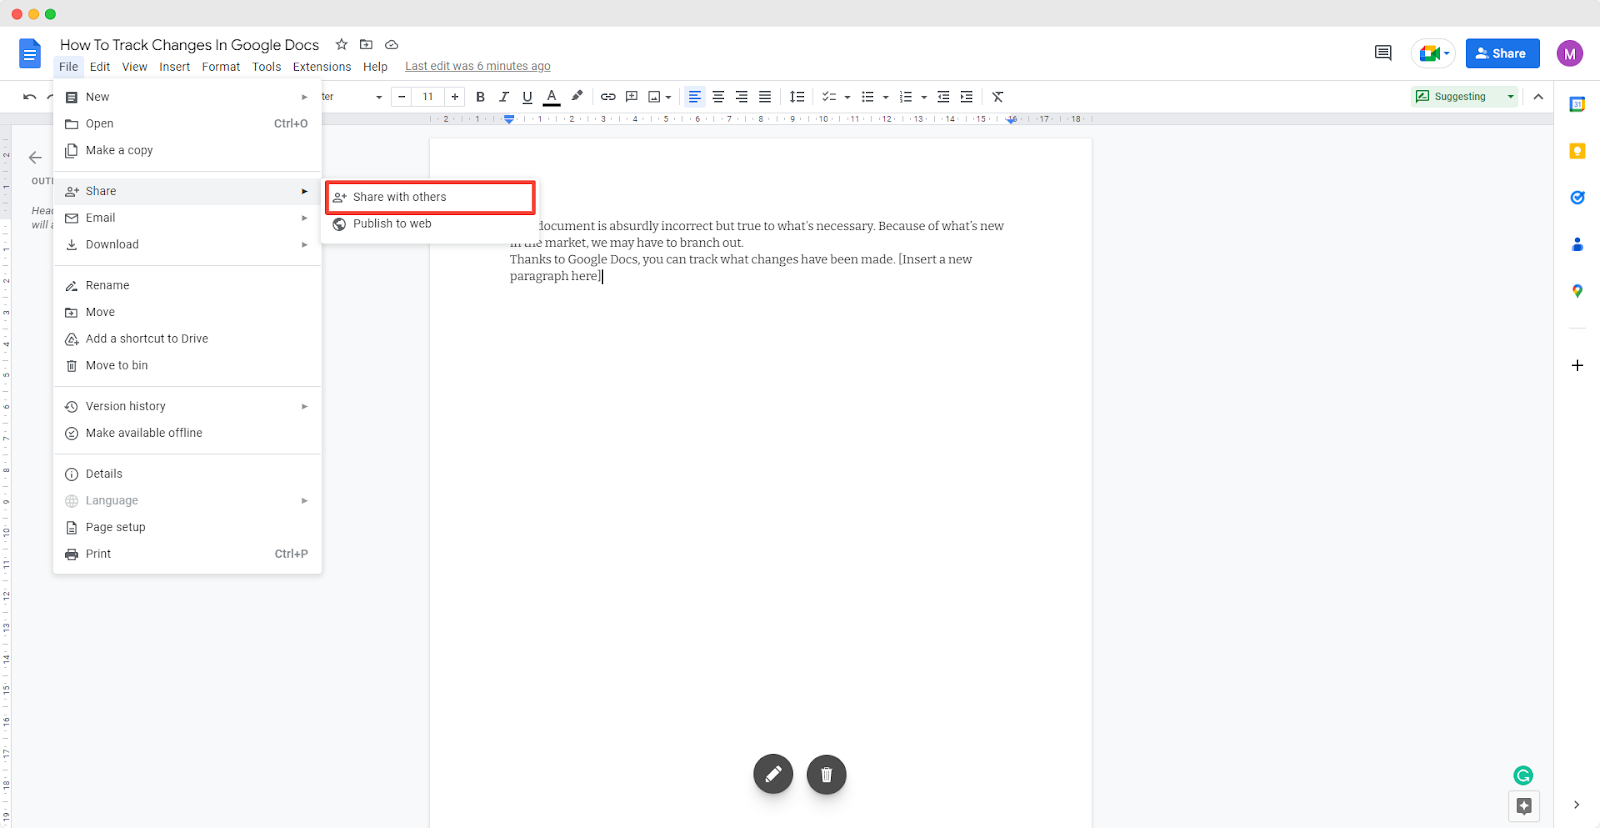Open the Google Calendar side panel
Viewport: 1600px width, 828px height.
1577,105
